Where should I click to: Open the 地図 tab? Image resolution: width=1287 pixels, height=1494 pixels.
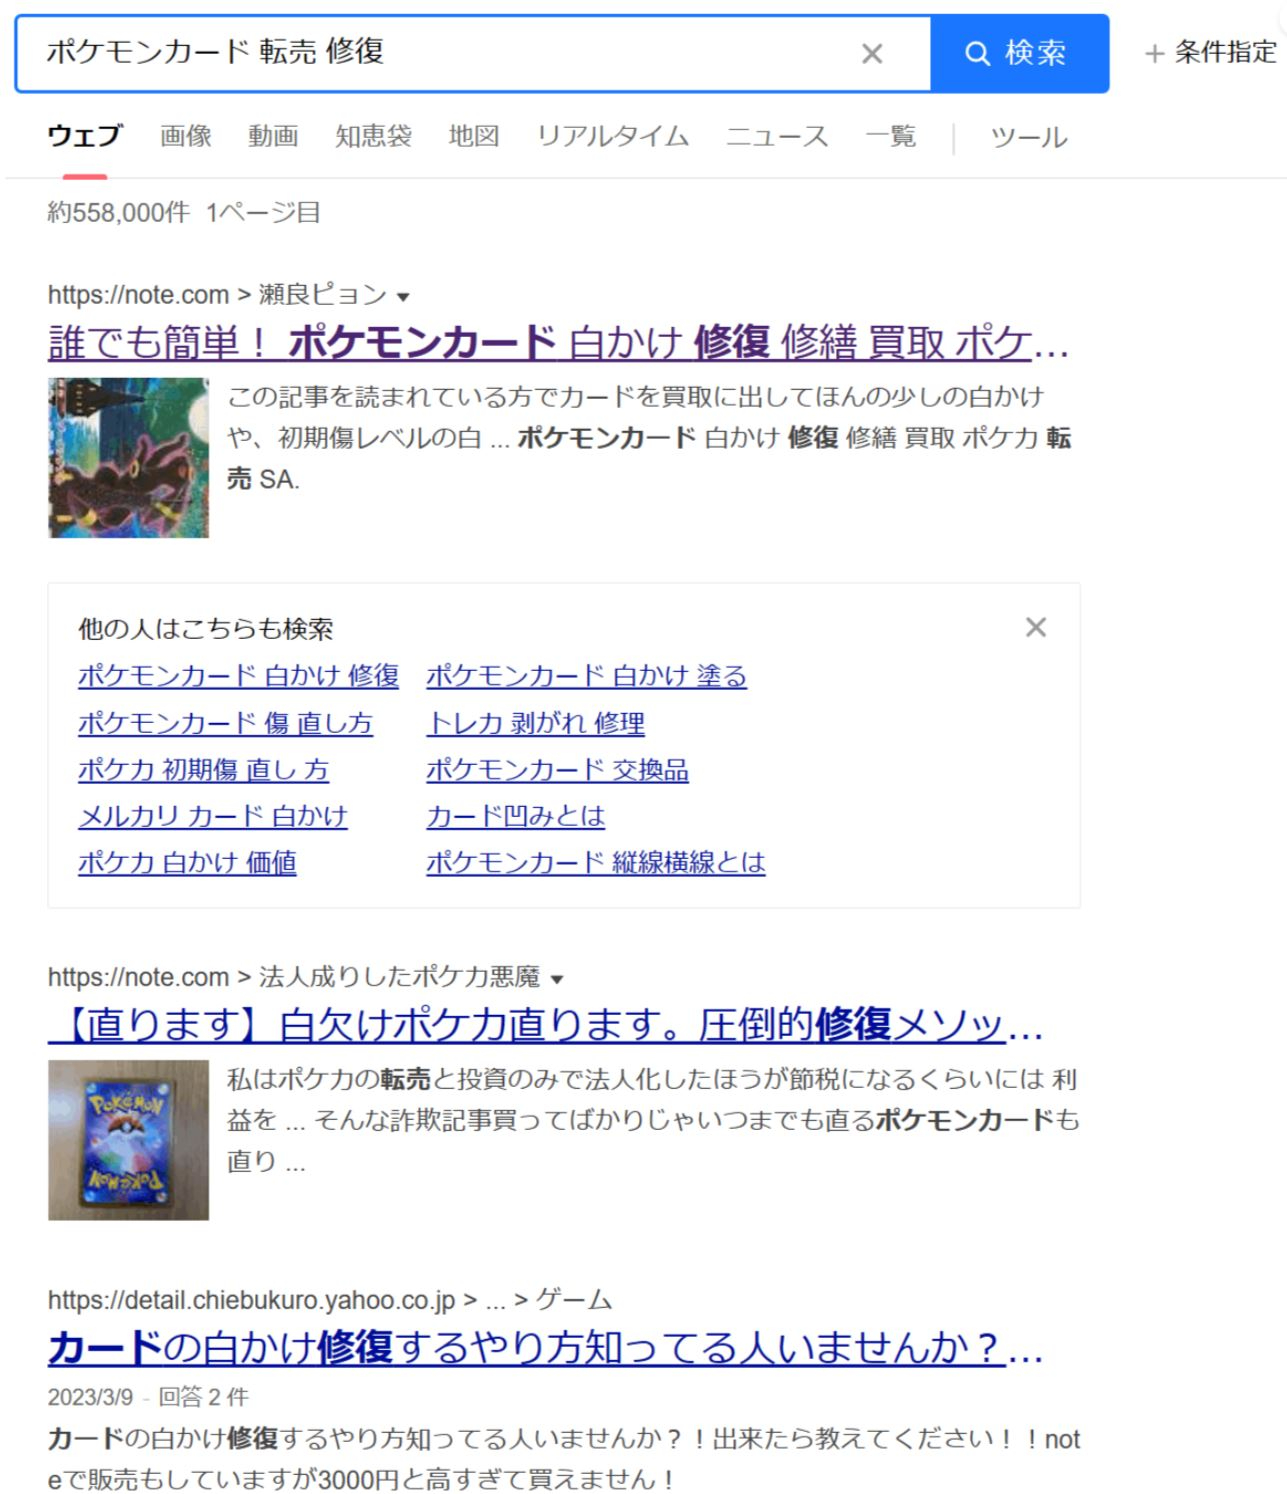pos(474,136)
